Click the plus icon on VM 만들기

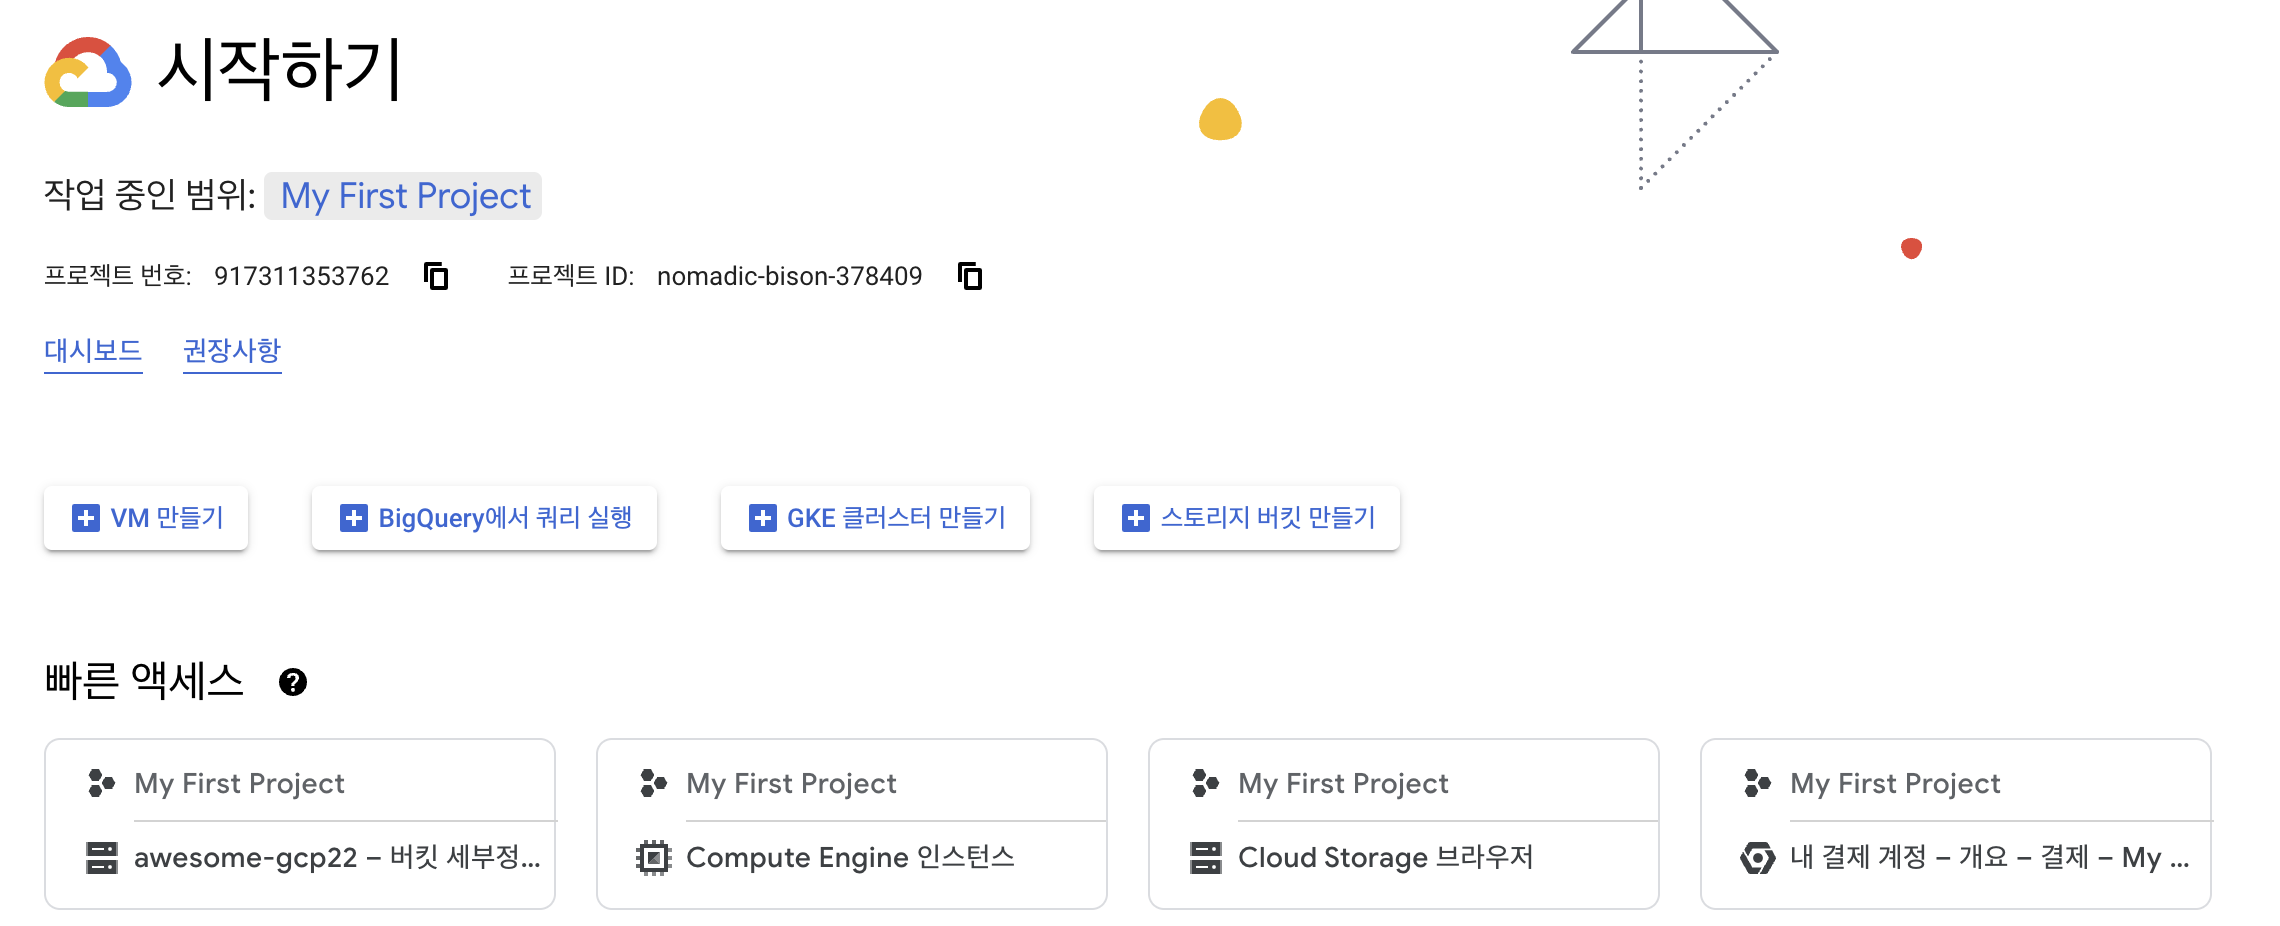[86, 518]
